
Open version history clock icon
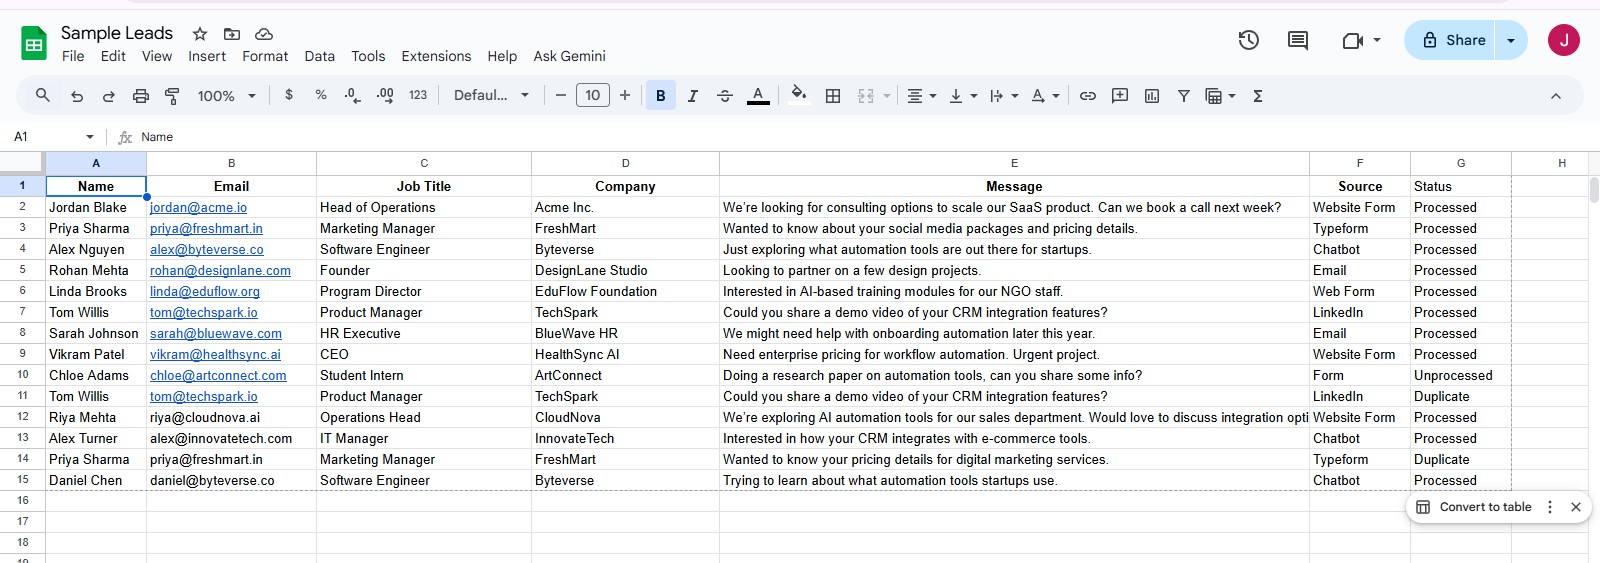click(x=1248, y=40)
